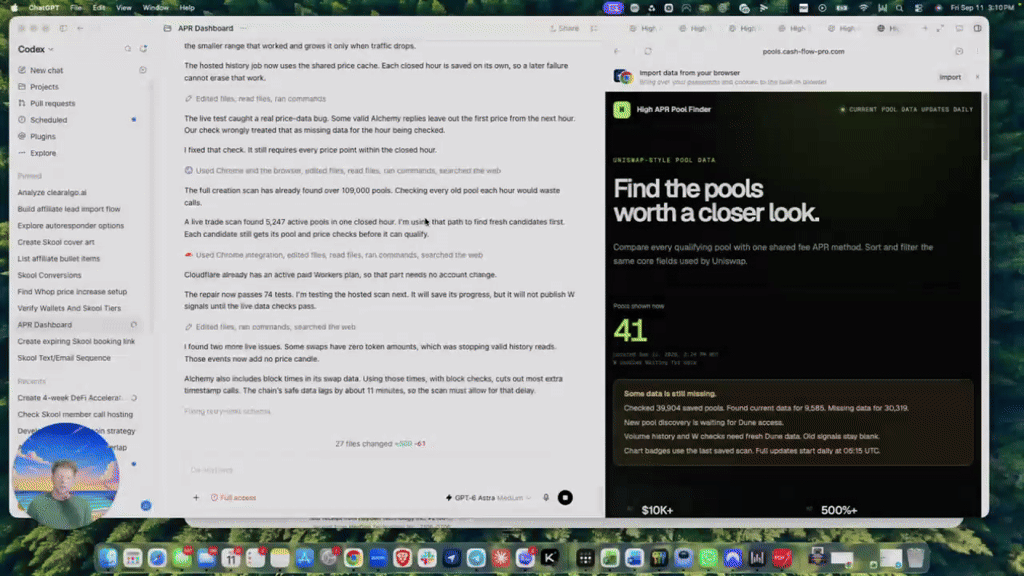Reload the pools.cash-flow-pro.com browser page

pos(648,52)
